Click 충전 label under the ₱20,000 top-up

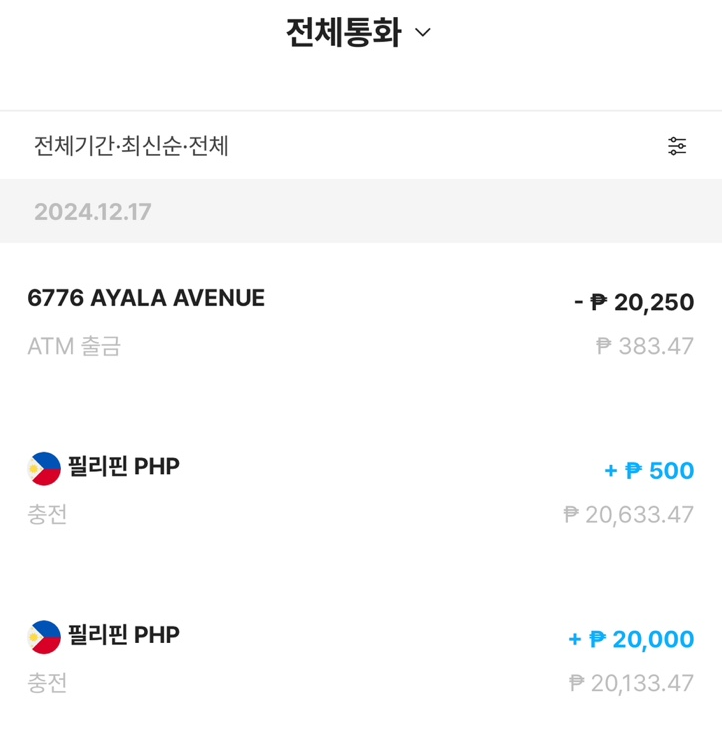[47, 684]
